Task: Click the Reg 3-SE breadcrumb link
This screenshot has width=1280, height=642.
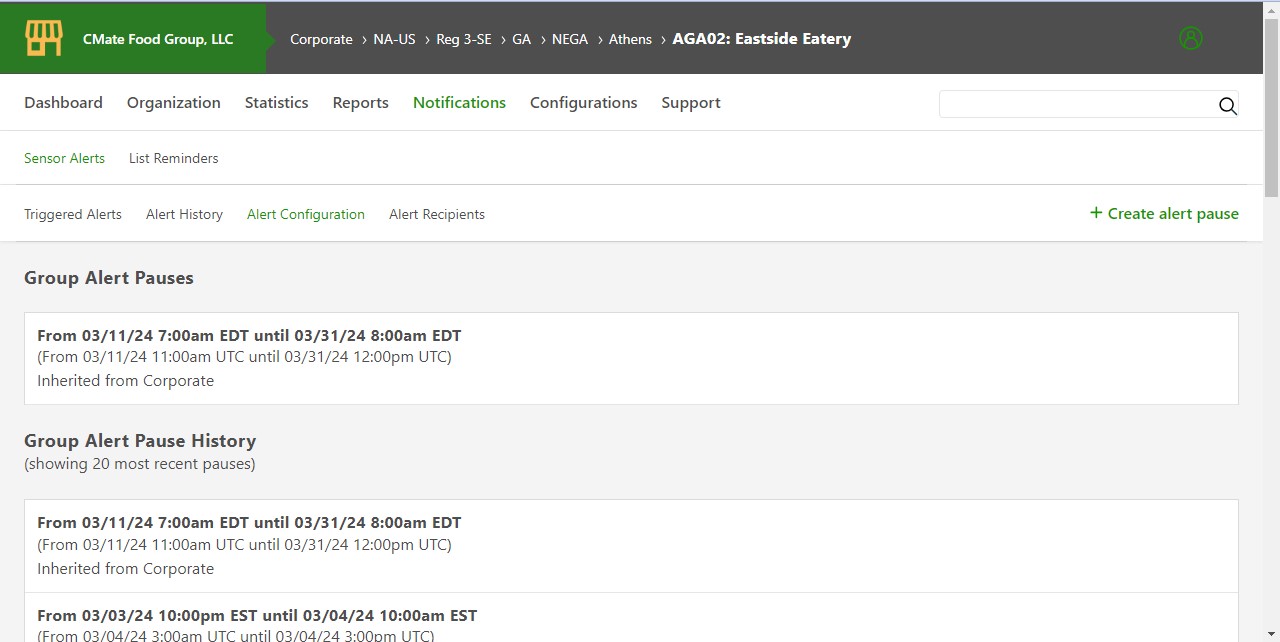Action: [x=464, y=40]
